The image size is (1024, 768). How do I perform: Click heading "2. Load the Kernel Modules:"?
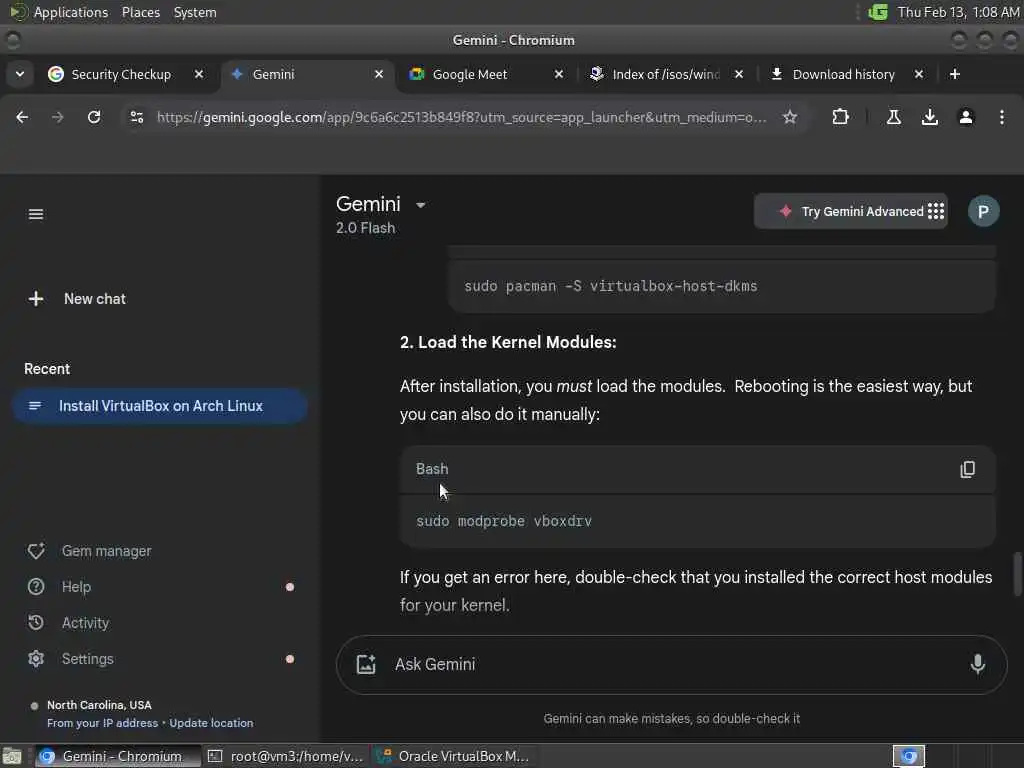(x=508, y=342)
